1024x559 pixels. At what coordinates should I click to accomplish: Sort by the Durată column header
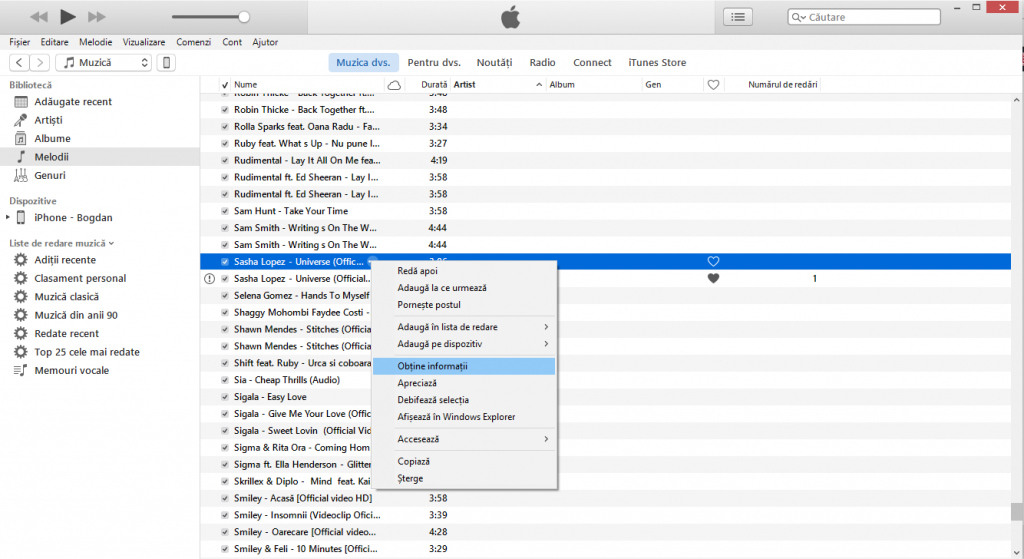pyautogui.click(x=434, y=84)
